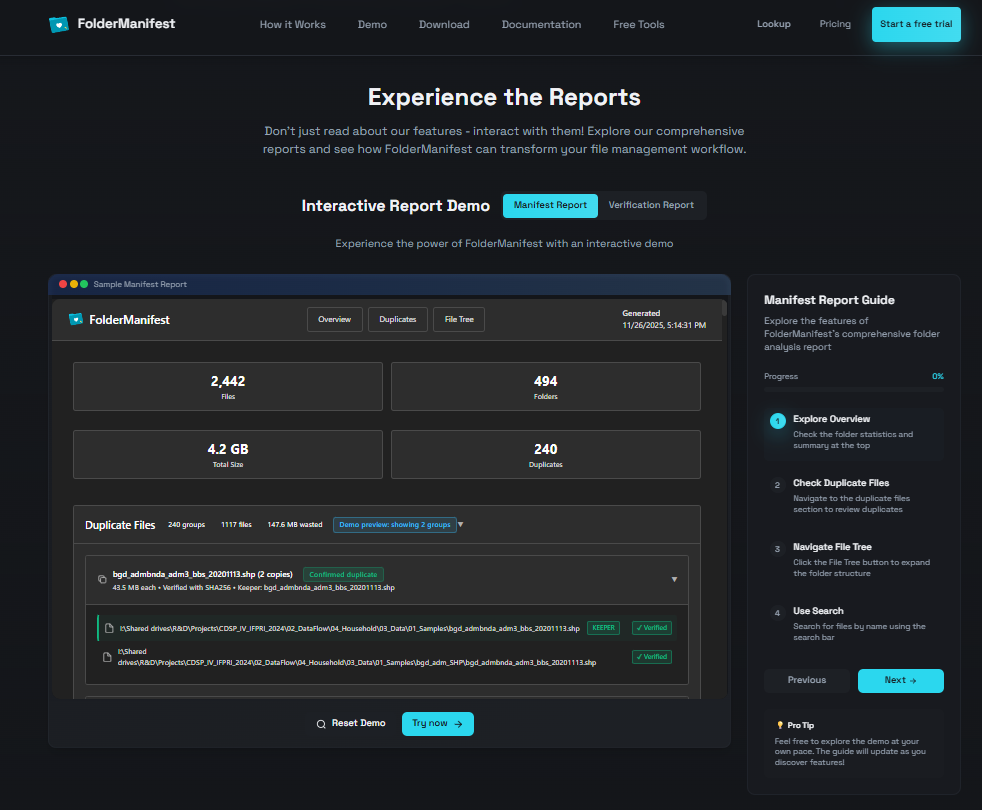Open the Documentation menu item
Image resolution: width=982 pixels, height=810 pixels.
coord(541,24)
